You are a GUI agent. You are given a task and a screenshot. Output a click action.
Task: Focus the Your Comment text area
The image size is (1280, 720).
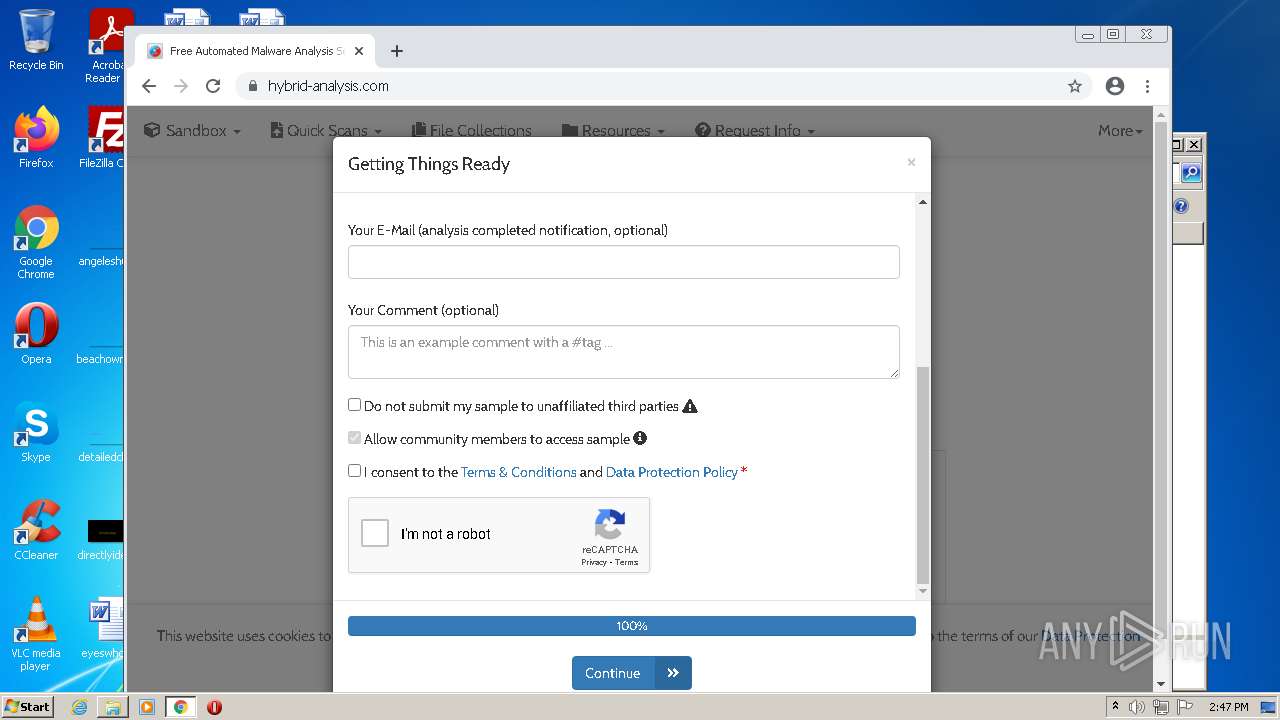pyautogui.click(x=624, y=352)
